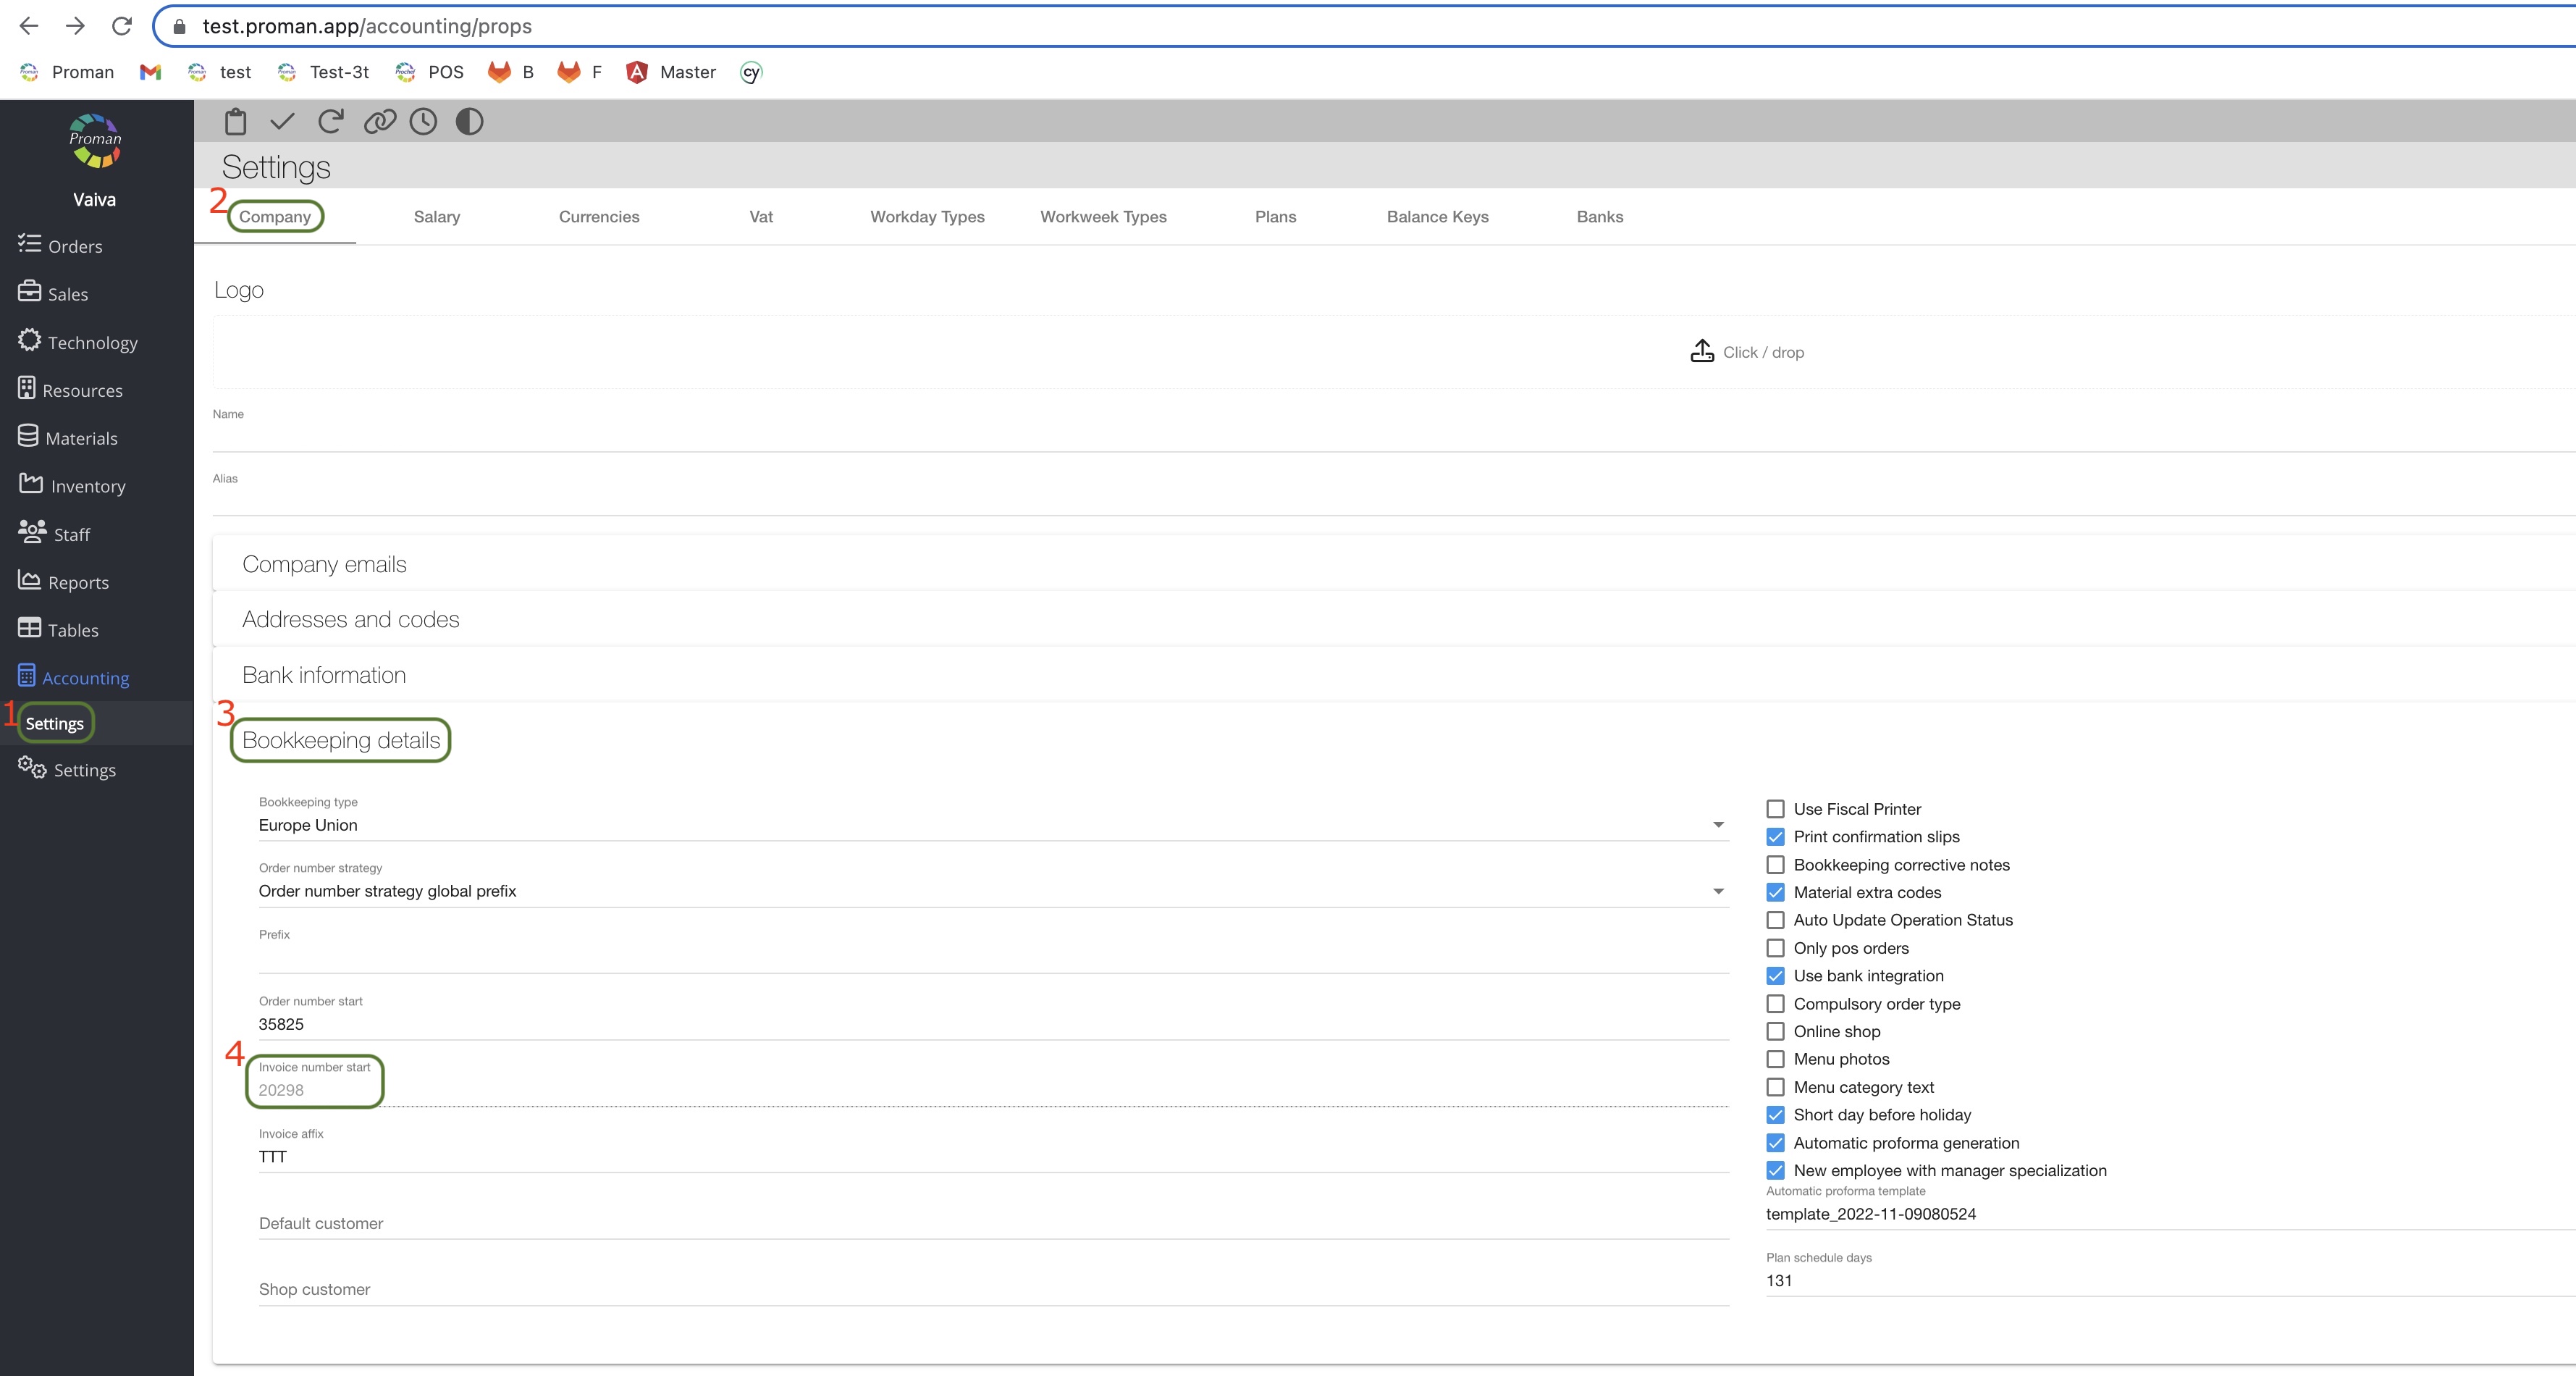Tick the Online shop checkbox
2576x1376 pixels.
coord(1775,1031)
